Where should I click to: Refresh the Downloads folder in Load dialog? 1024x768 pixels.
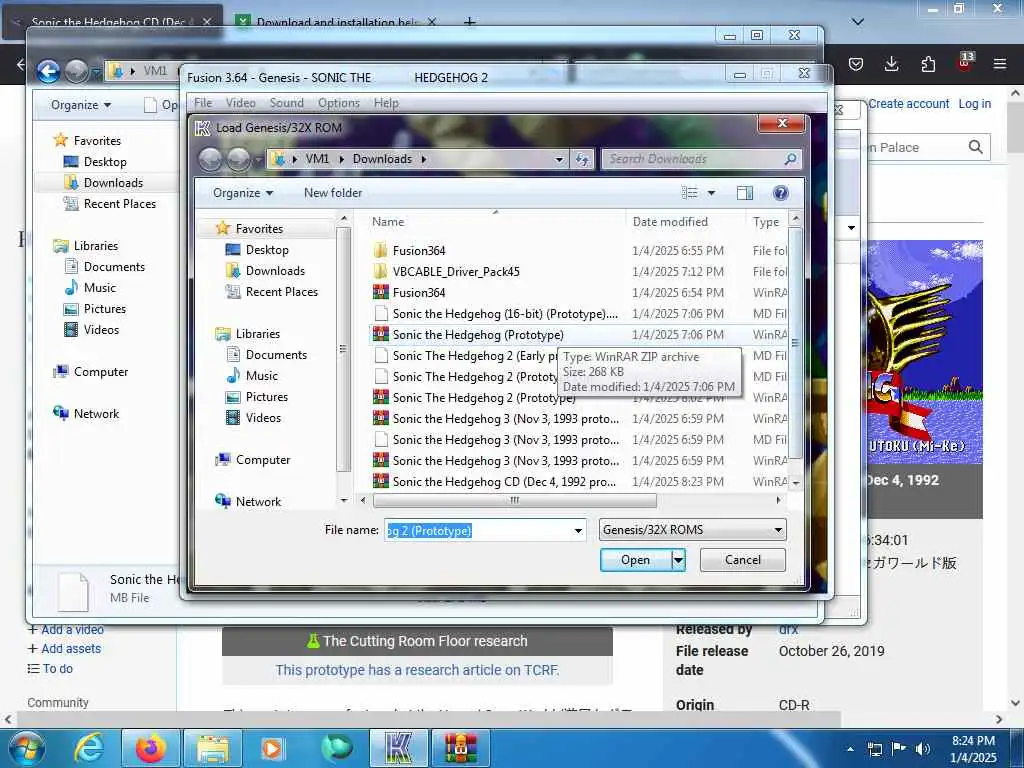click(582, 159)
